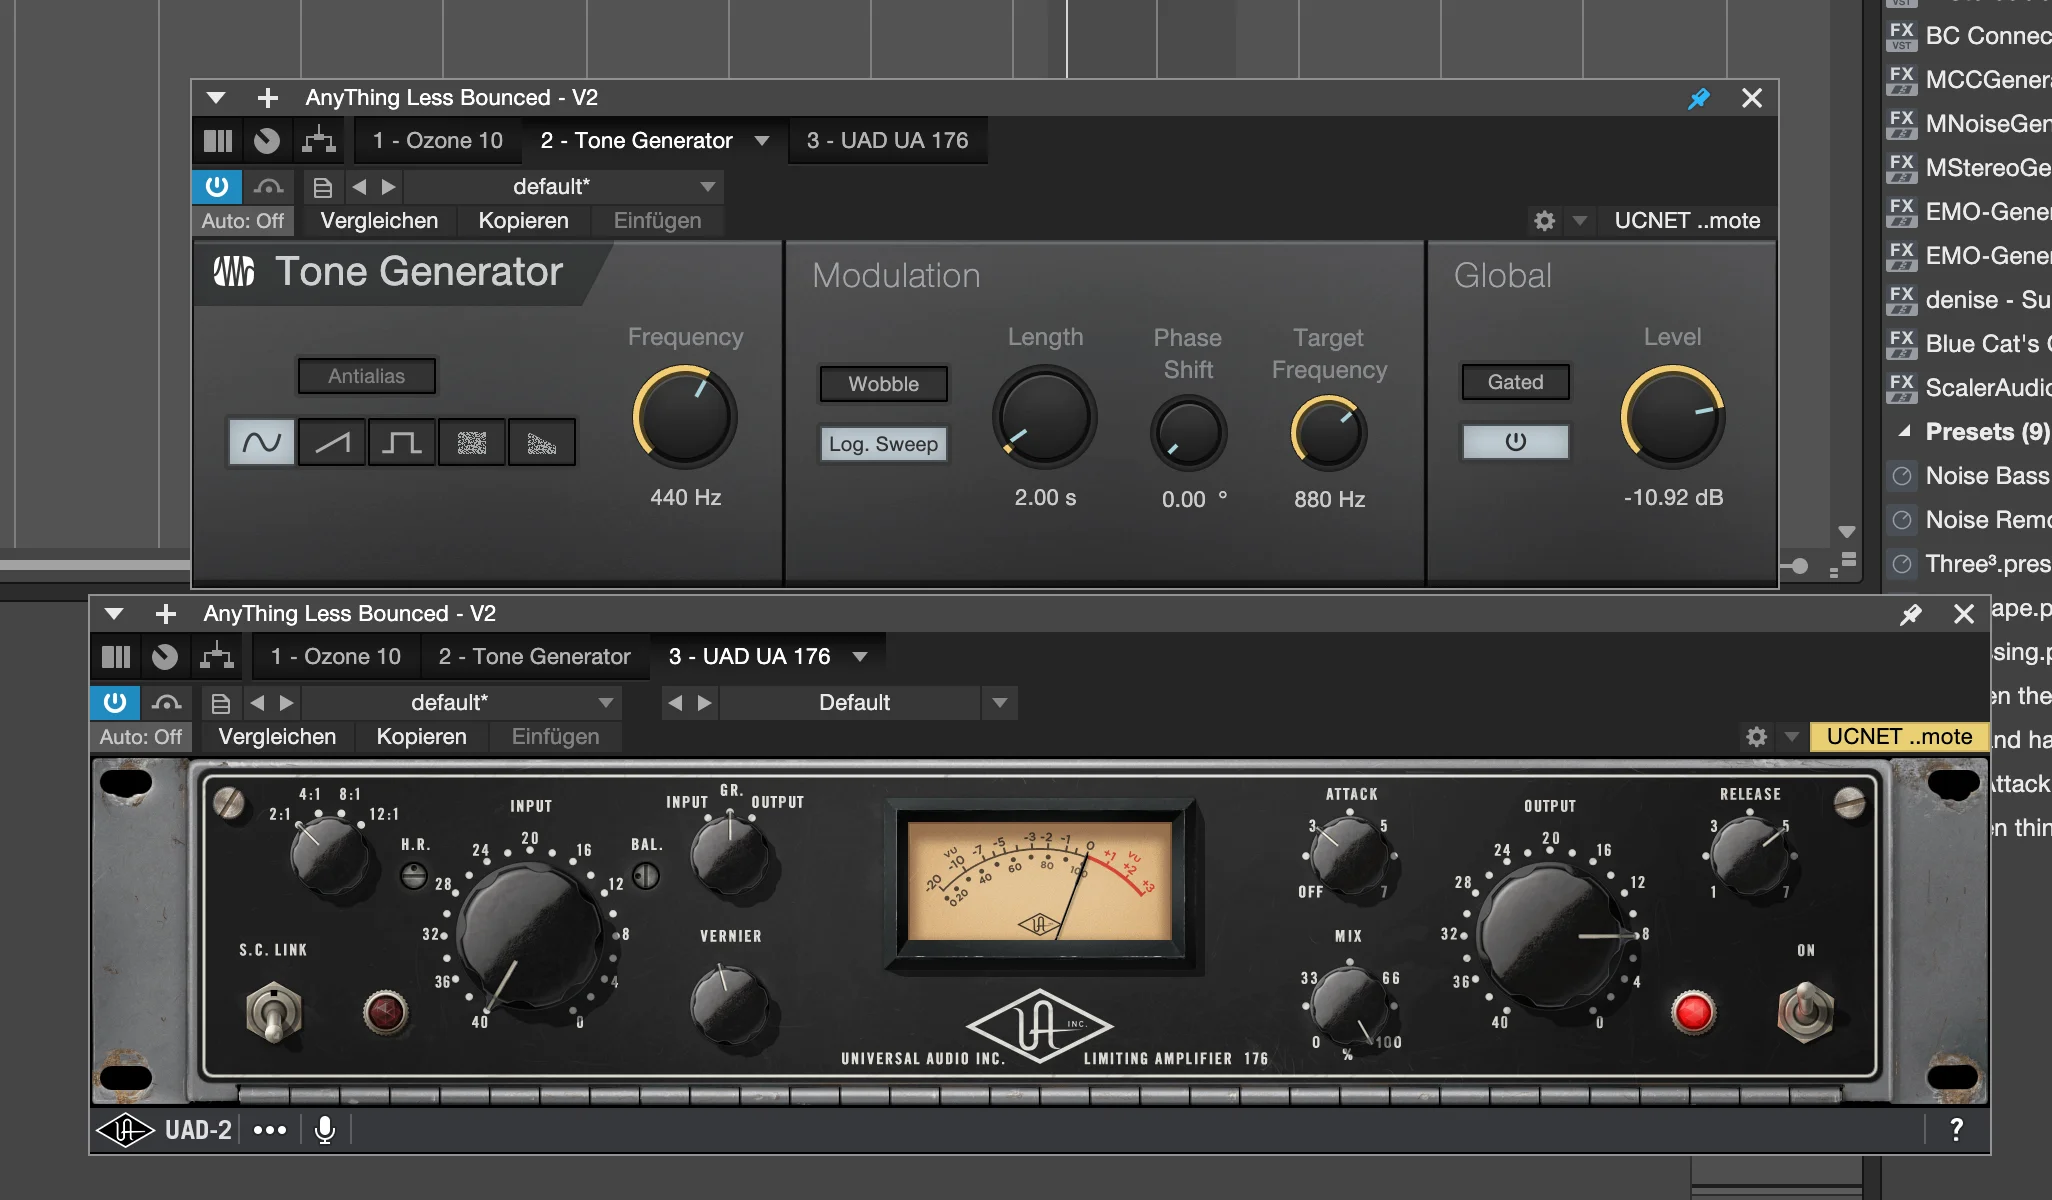This screenshot has width=2052, height=1200.
Task: Switch to 3 - UAD UA 176 tab in top window
Action: point(887,140)
